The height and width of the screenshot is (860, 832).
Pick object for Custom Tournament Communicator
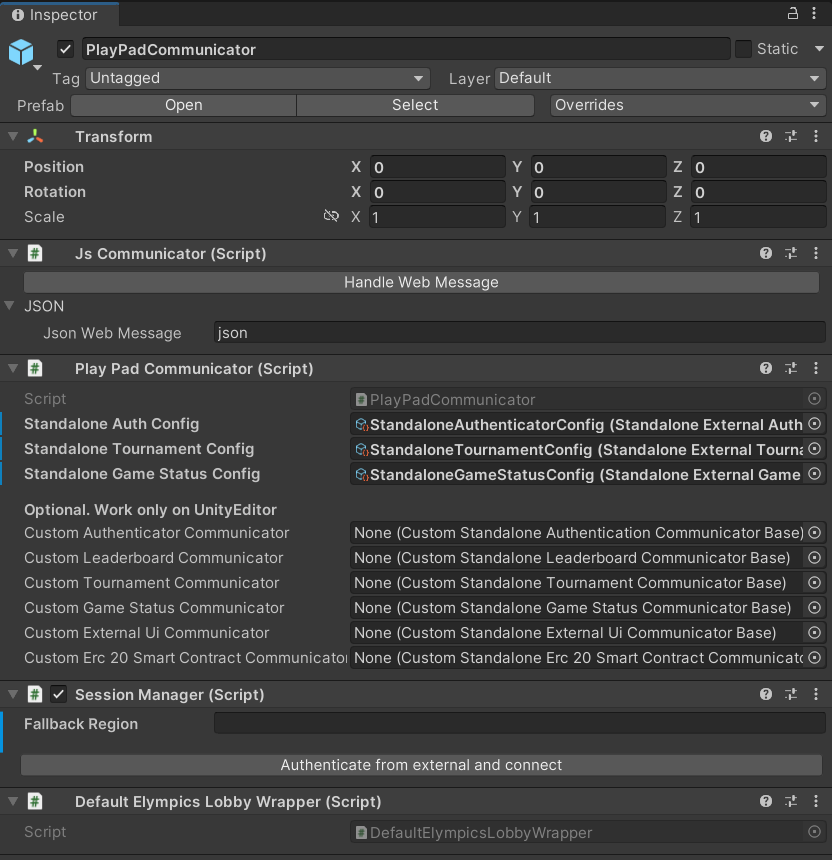point(814,582)
